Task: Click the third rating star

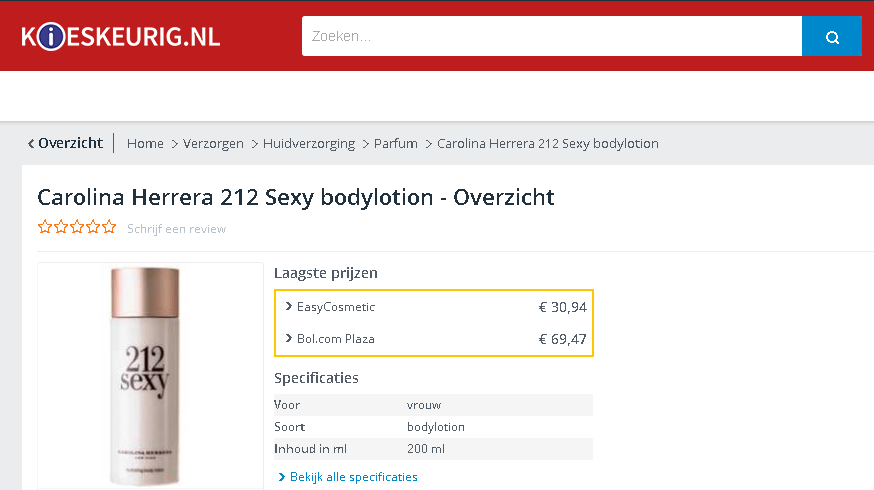Action: (77, 227)
